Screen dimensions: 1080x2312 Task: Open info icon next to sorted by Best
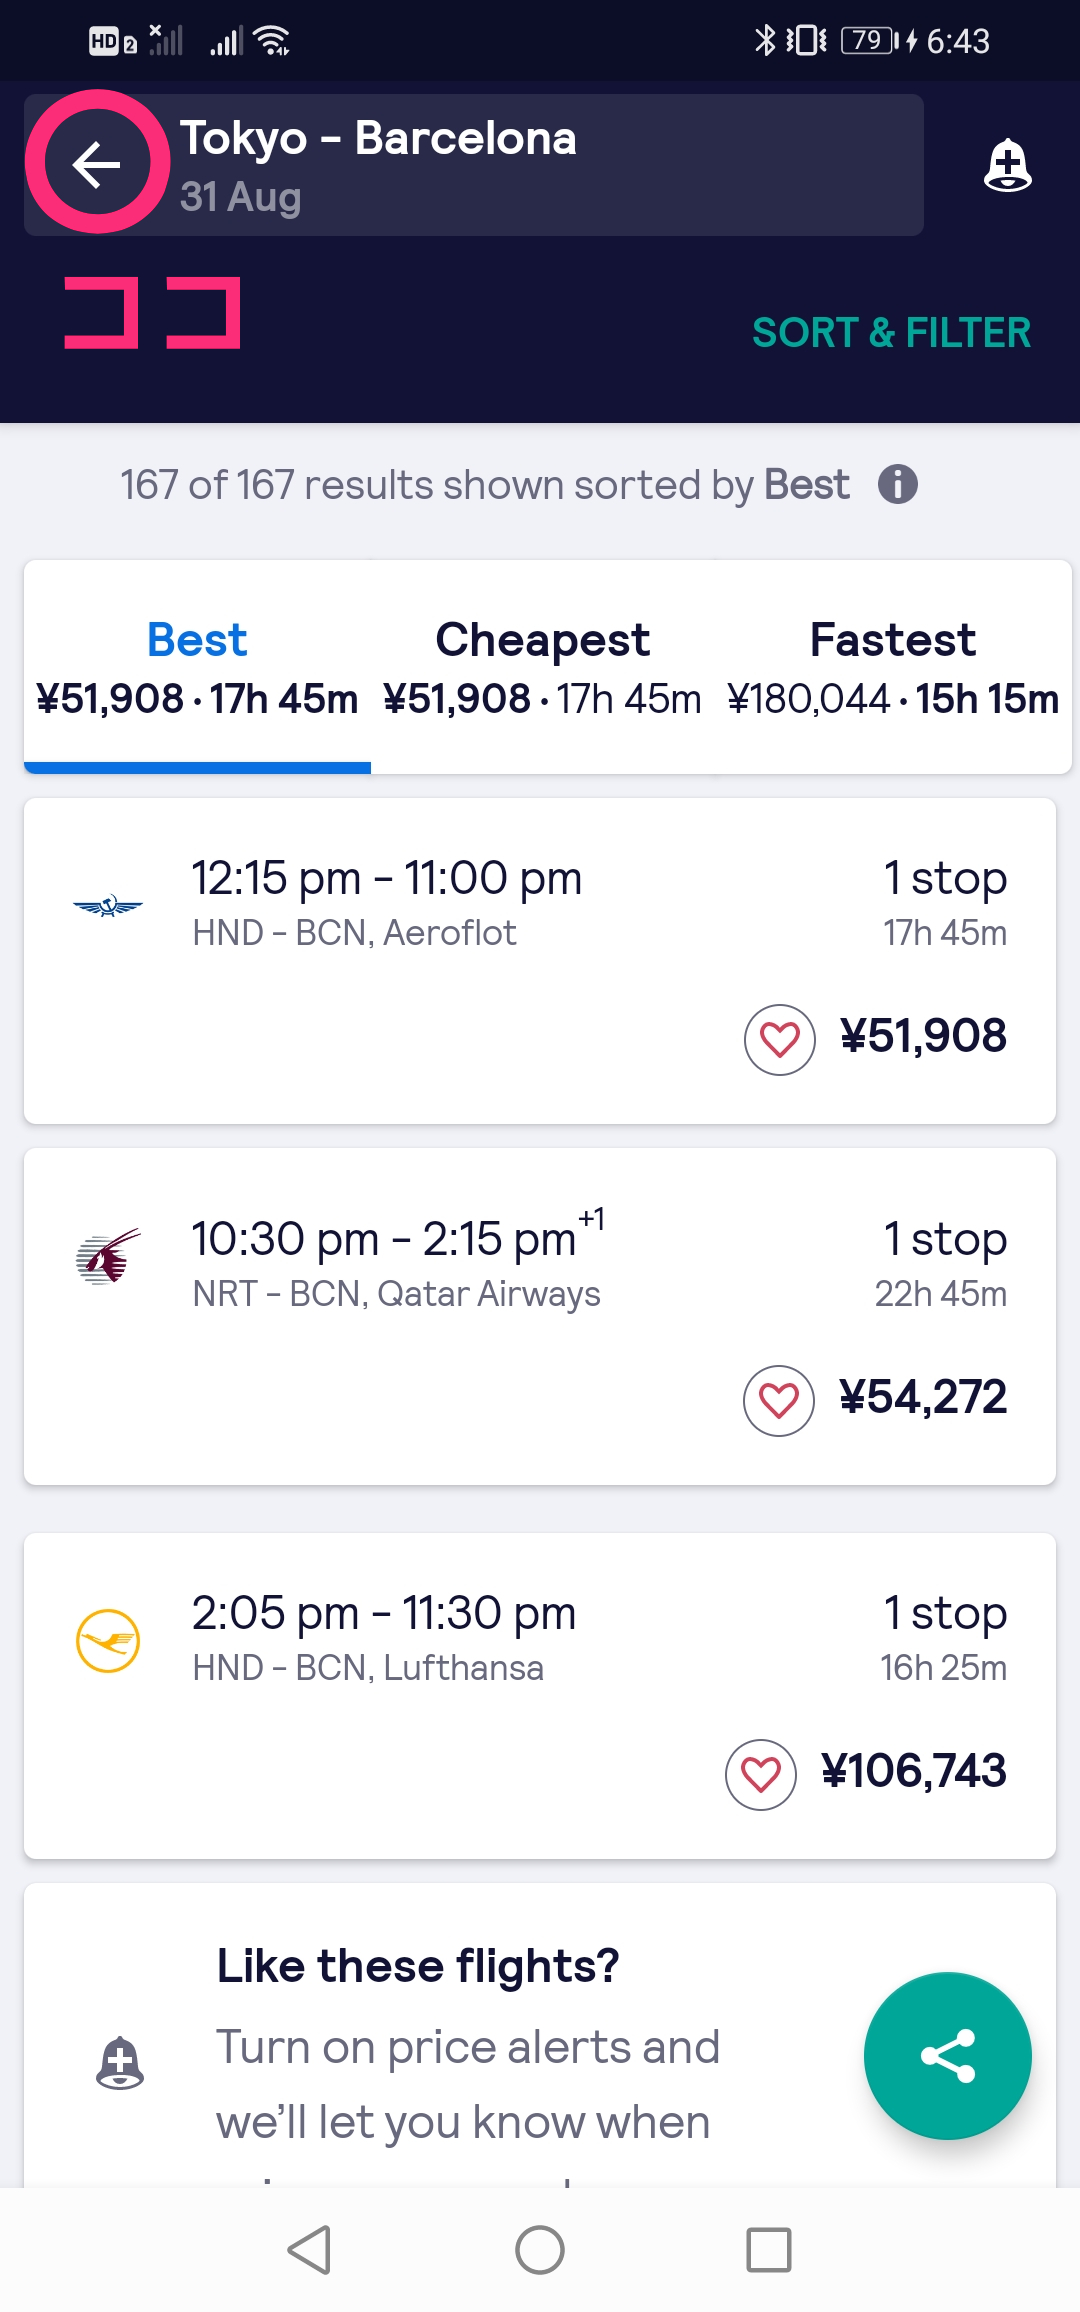(x=897, y=485)
